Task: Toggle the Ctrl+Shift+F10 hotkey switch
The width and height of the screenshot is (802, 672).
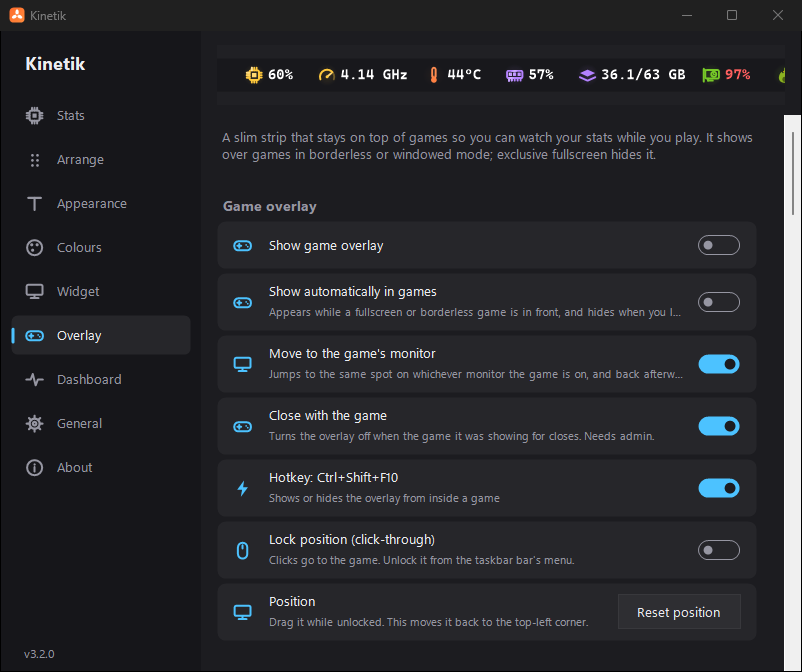Action: [x=719, y=488]
